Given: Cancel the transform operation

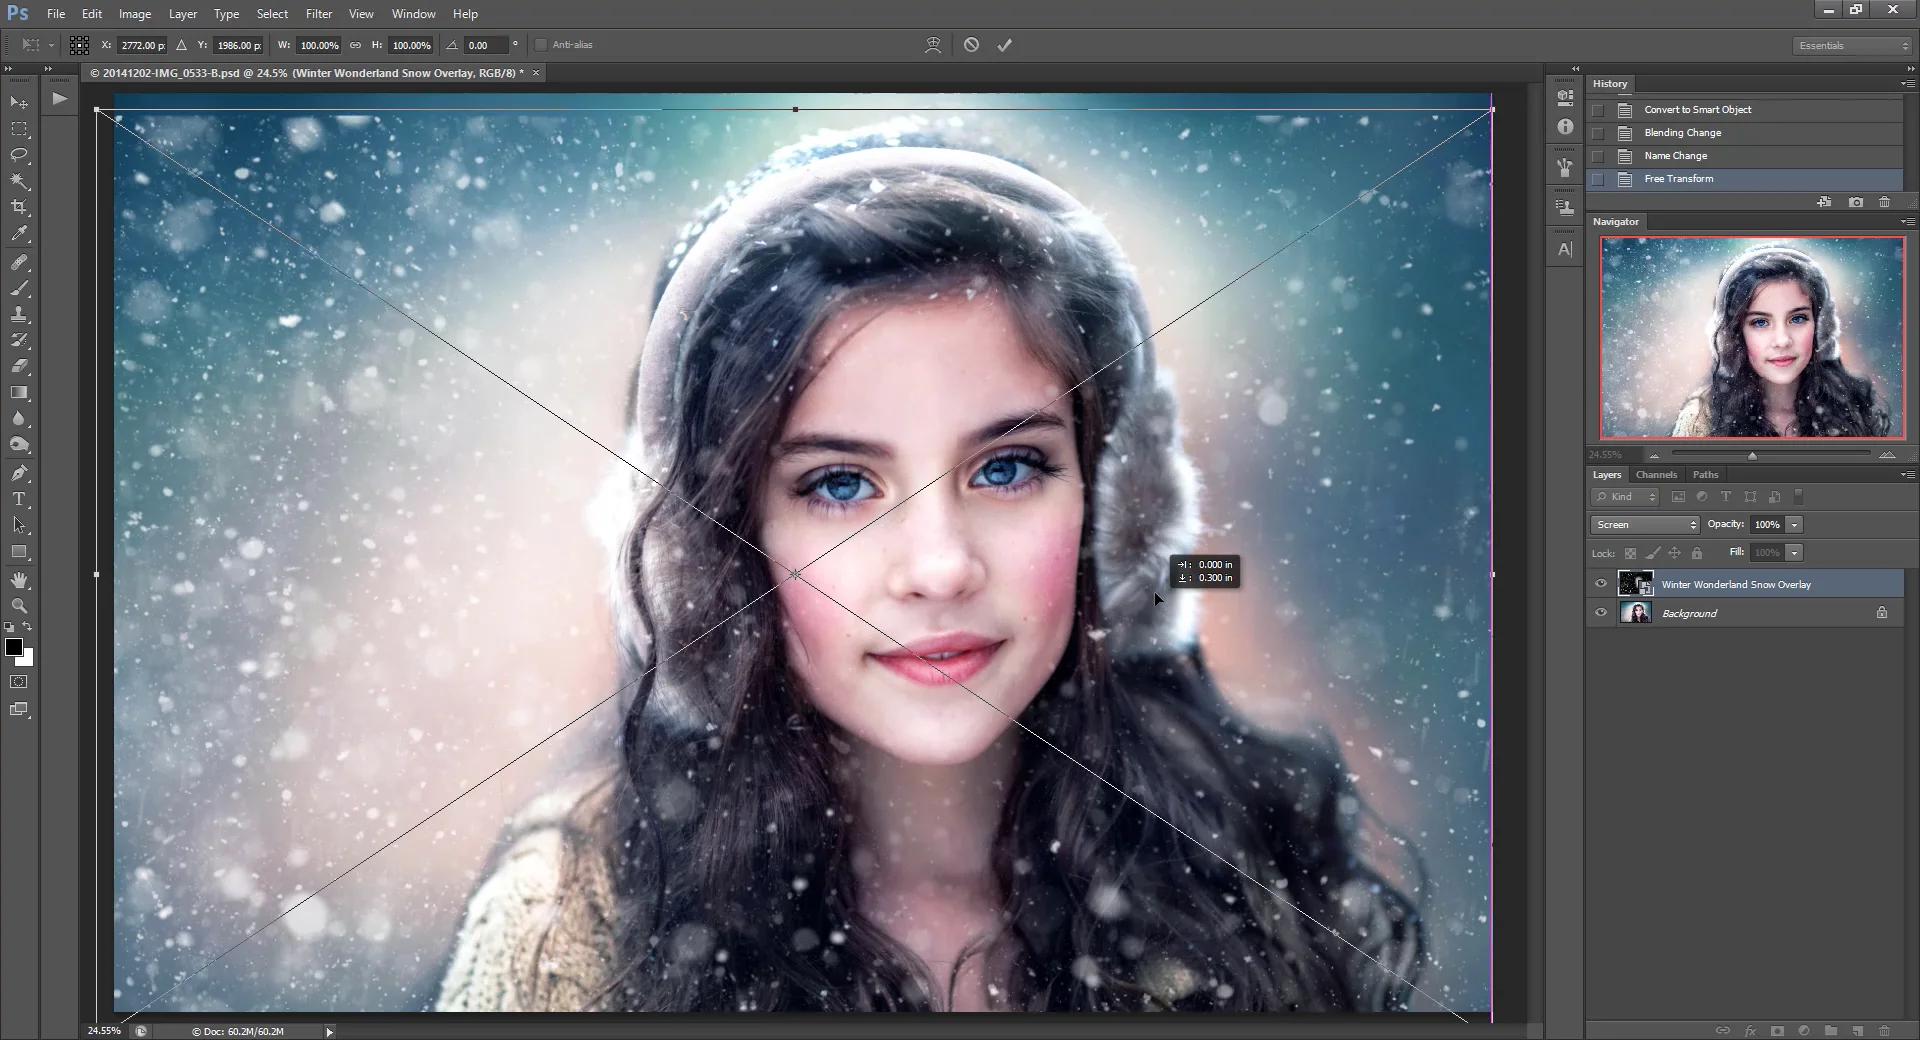Looking at the screenshot, I should click(x=970, y=44).
